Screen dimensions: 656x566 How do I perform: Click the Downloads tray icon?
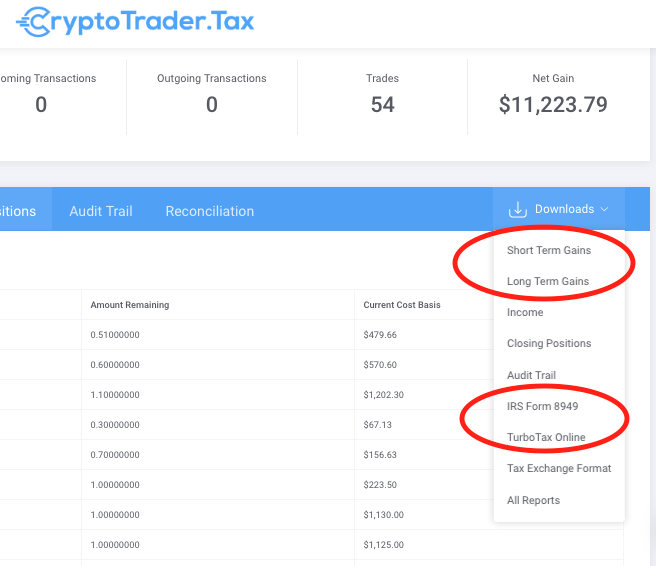pos(518,210)
